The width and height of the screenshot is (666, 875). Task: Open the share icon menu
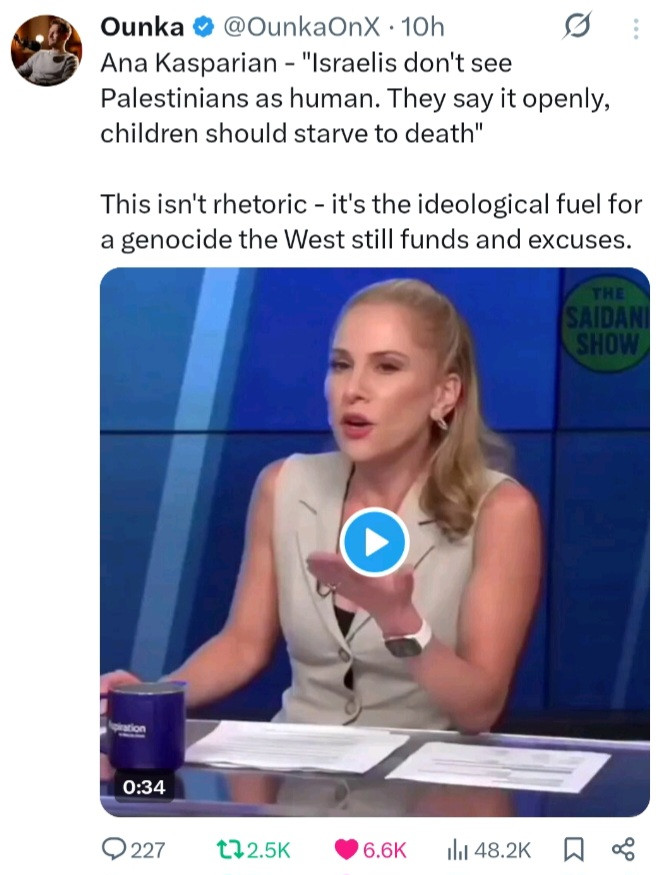(623, 849)
